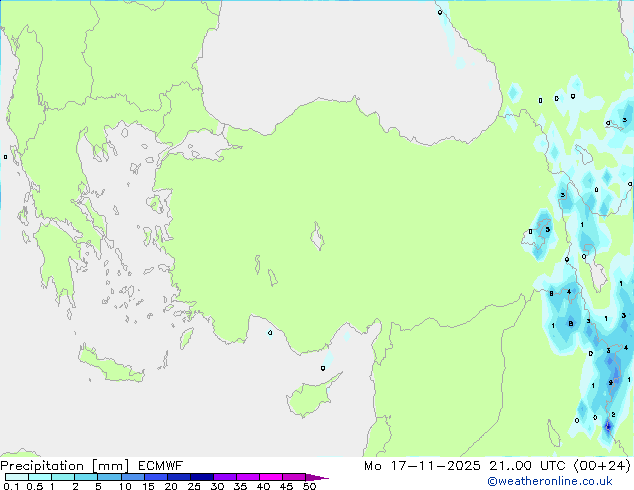The image size is (634, 490).
Task: Click the legend value "50"
Action: pos(310,486)
